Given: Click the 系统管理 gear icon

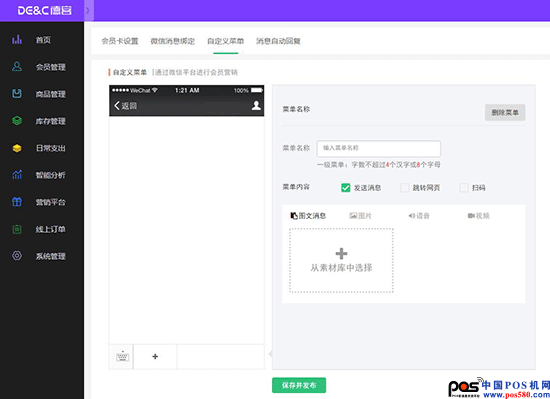Looking at the screenshot, I should 17,256.
